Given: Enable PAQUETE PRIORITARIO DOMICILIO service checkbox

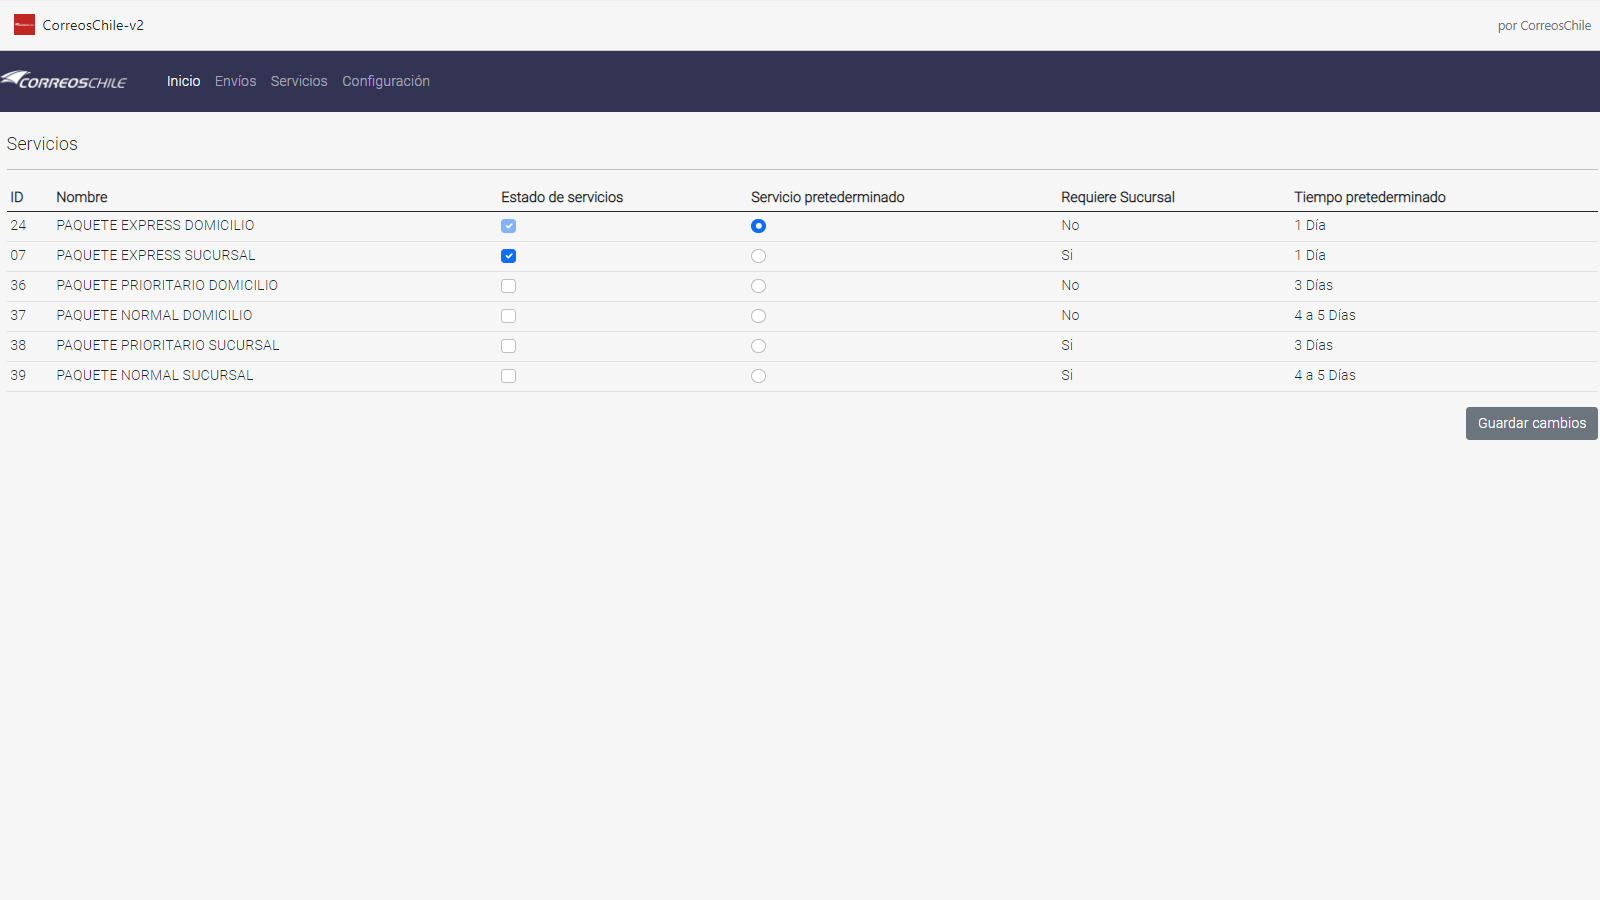Looking at the screenshot, I should [508, 286].
